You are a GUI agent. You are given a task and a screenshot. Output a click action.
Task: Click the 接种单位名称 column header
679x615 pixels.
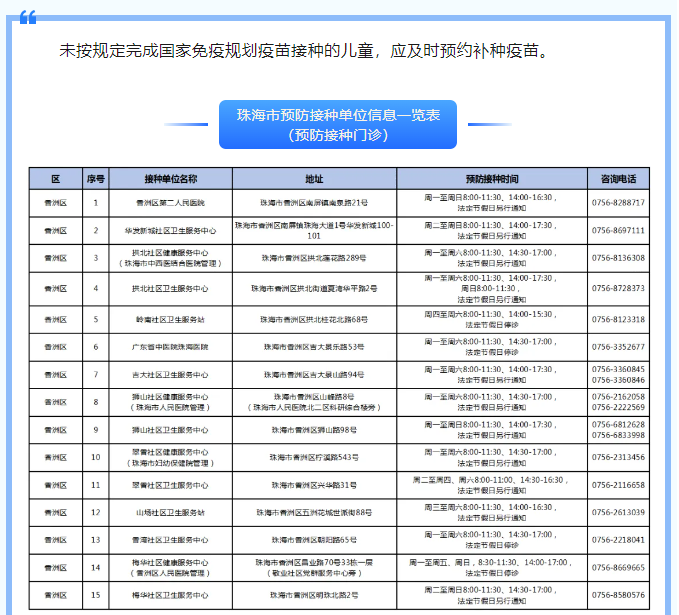tap(171, 179)
